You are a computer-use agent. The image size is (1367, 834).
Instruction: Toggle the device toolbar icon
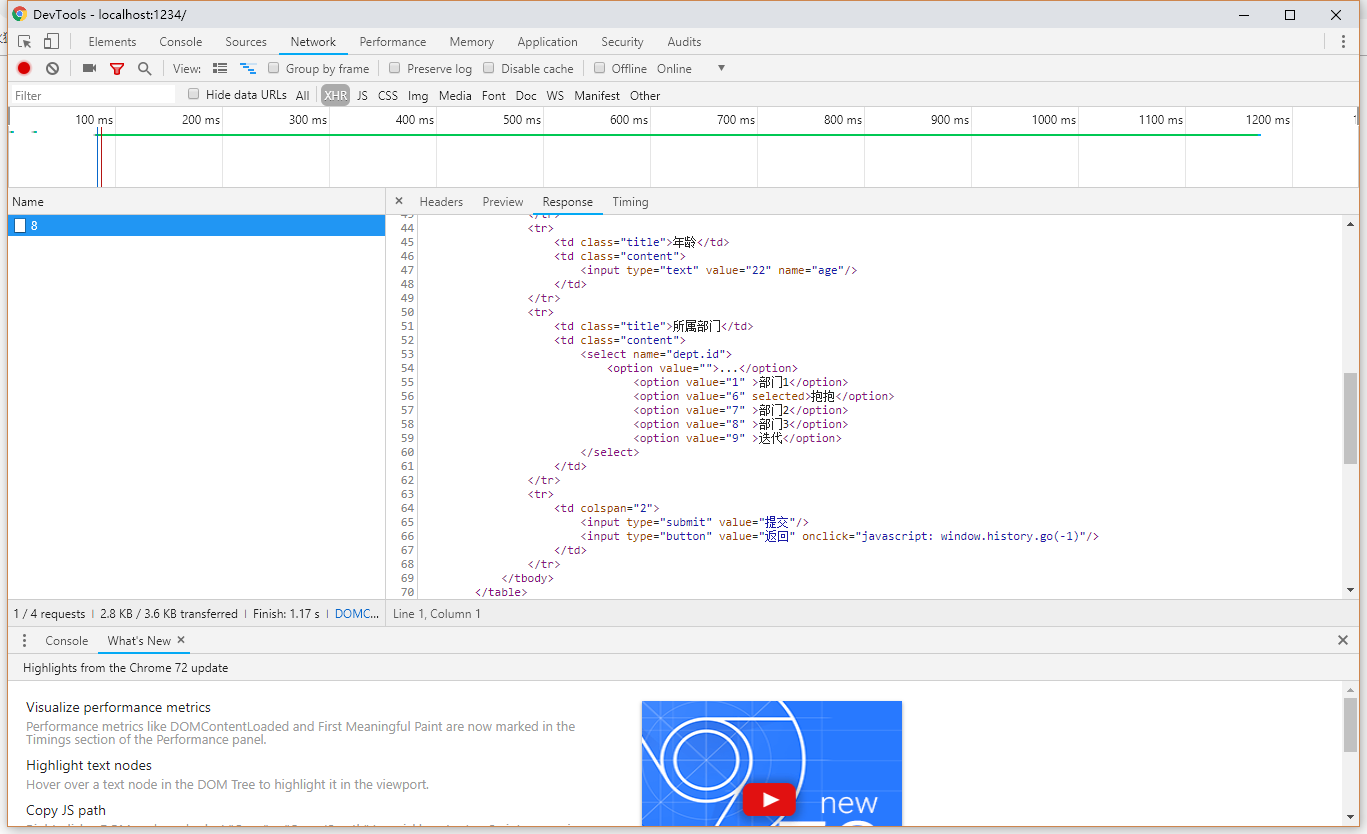click(51, 42)
